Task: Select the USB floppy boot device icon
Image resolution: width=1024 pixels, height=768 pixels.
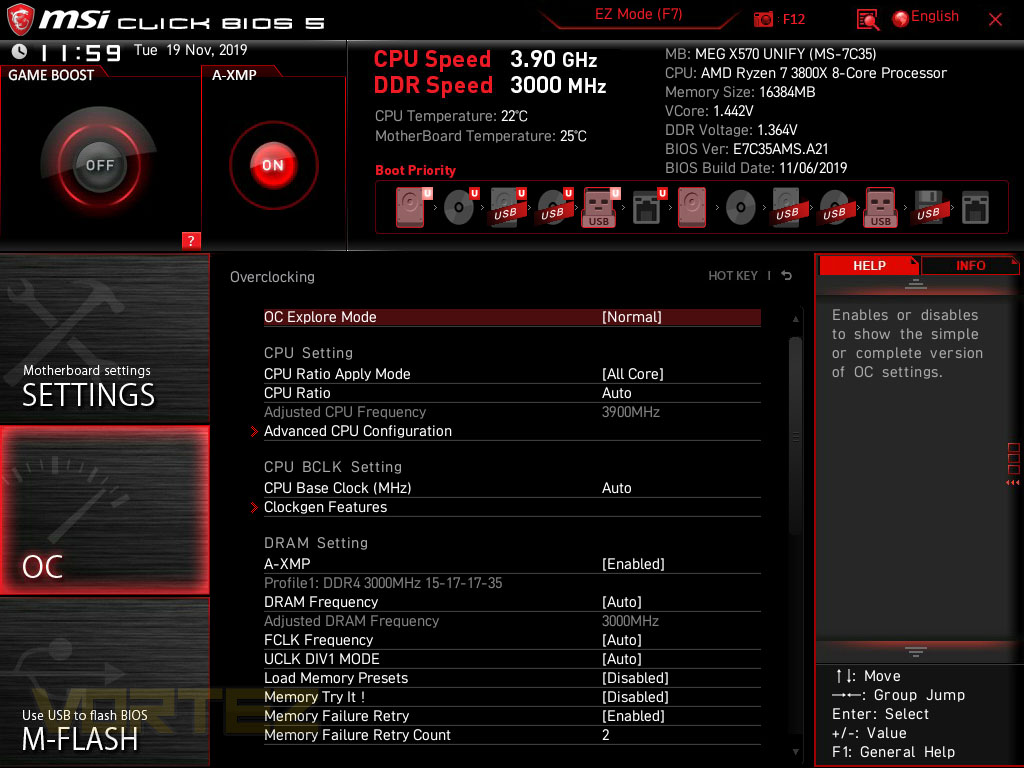Action: pos(928,207)
